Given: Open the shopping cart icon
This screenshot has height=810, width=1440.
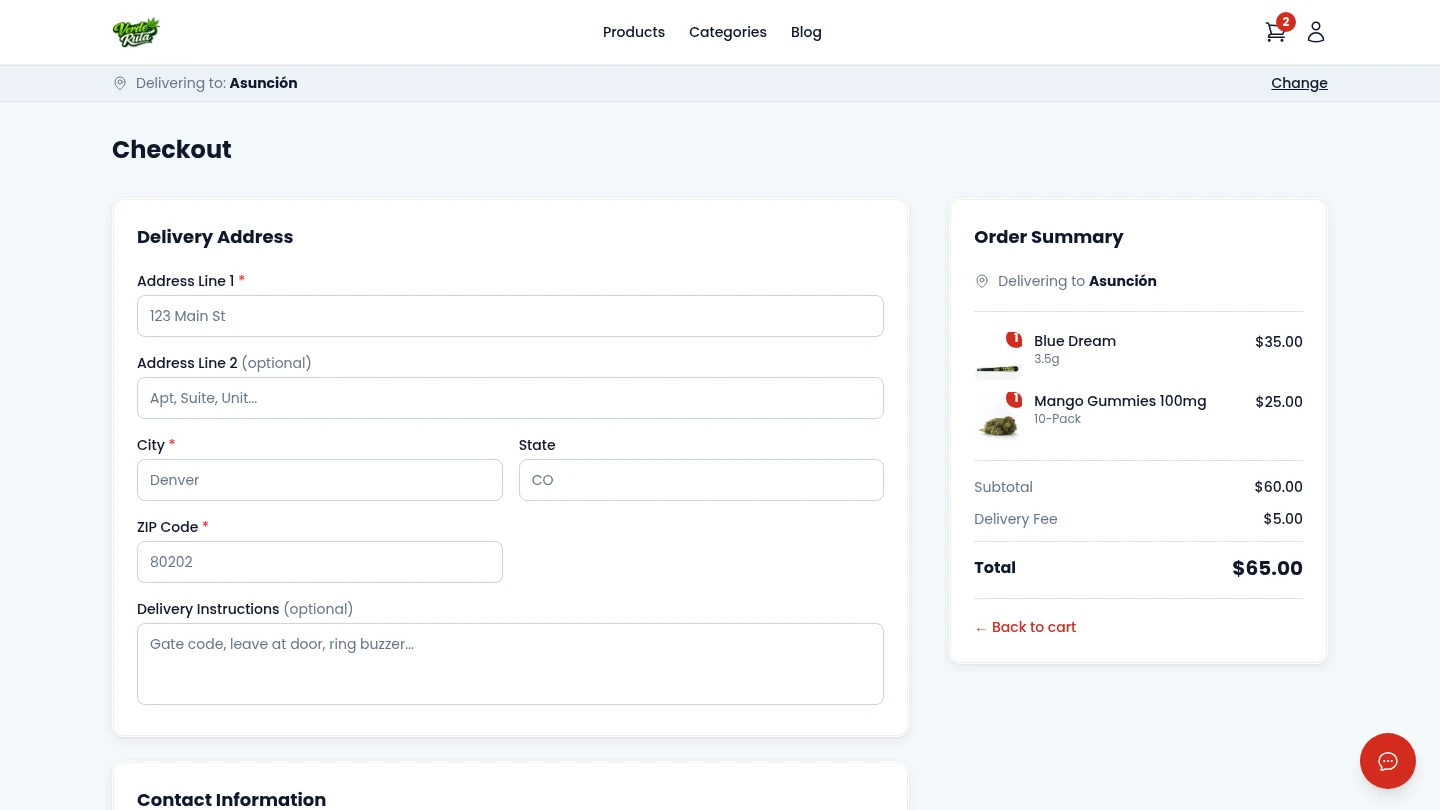Looking at the screenshot, I should 1275,33.
